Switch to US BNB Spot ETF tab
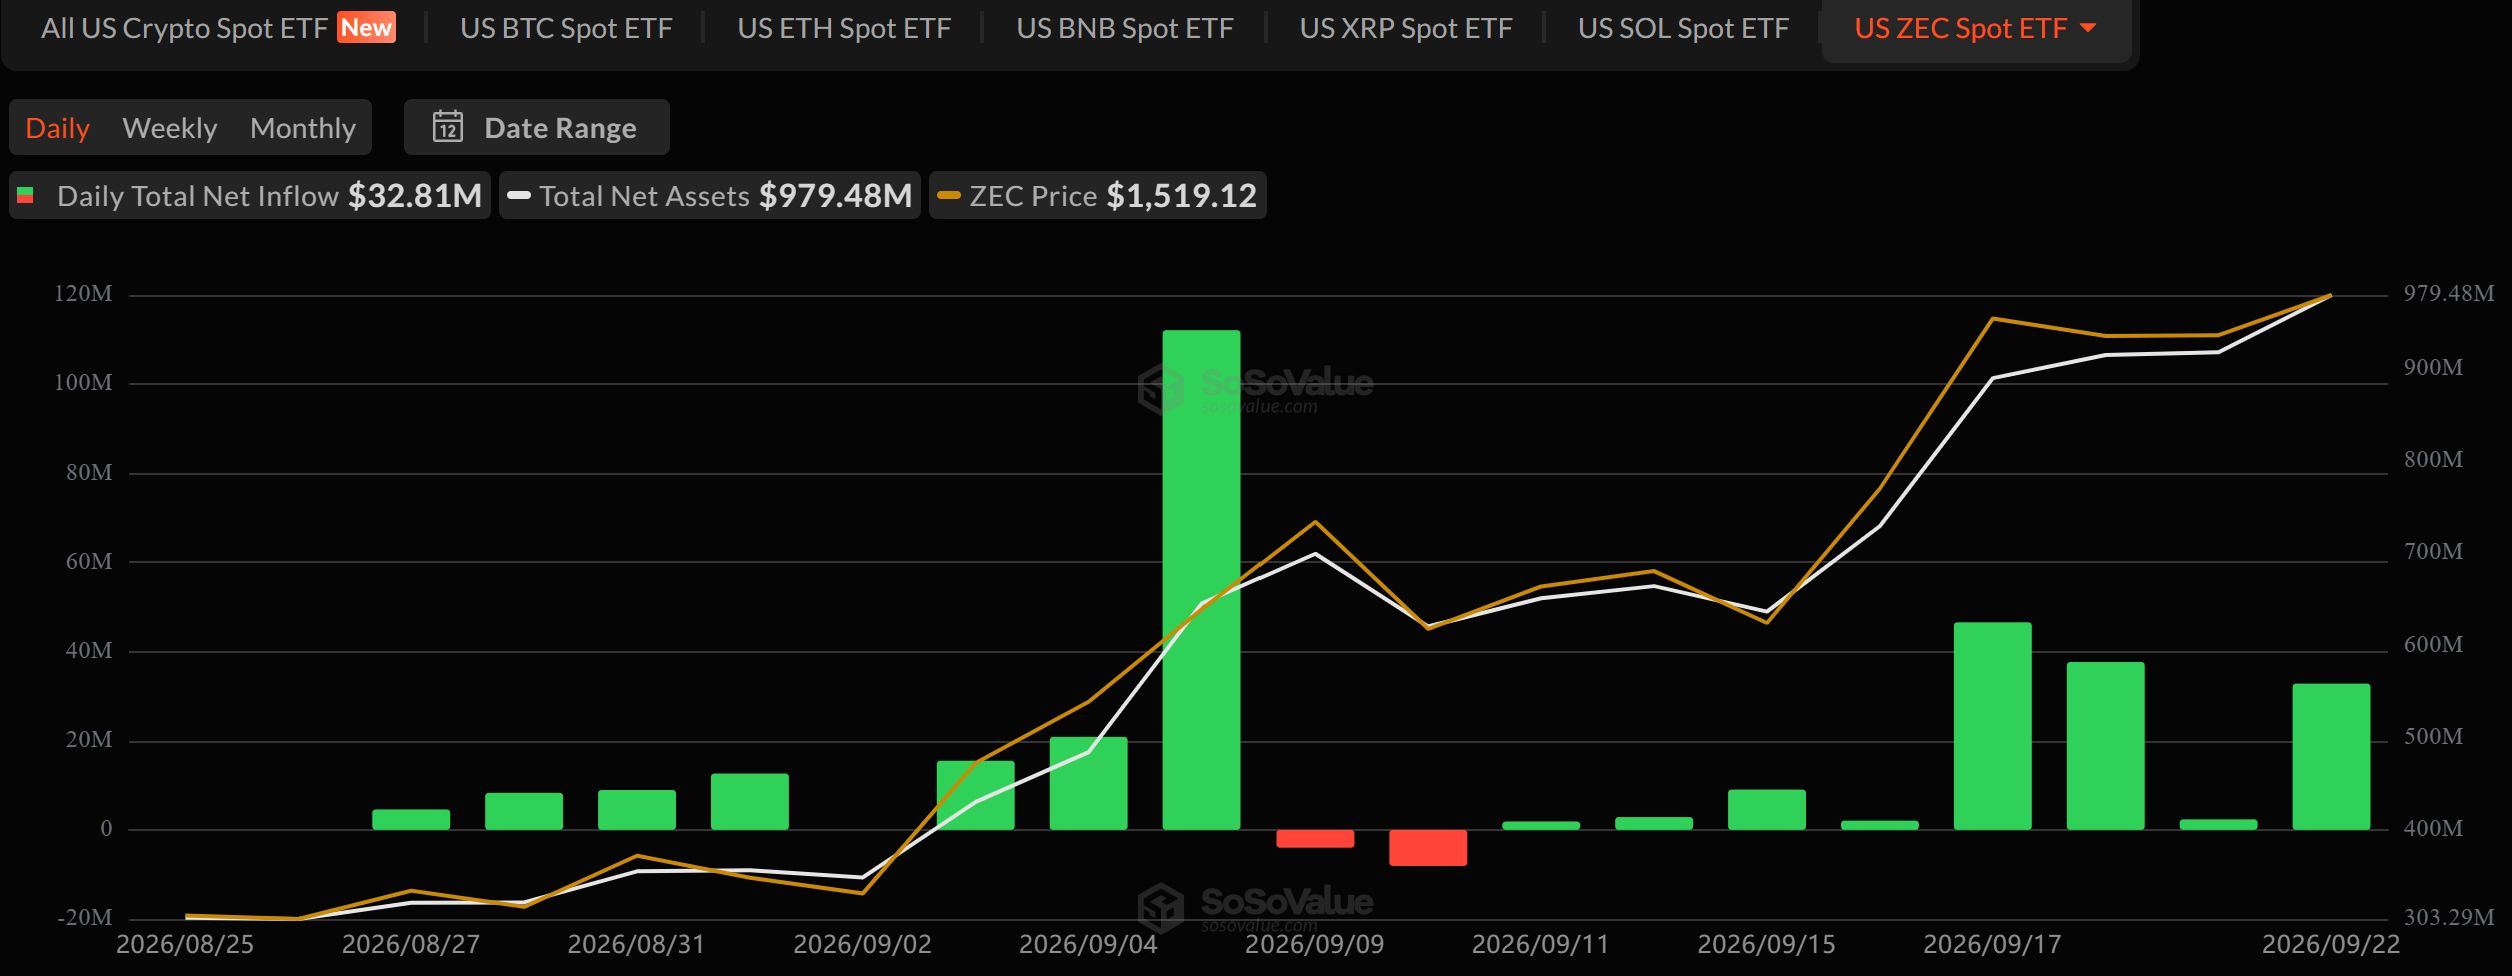Image resolution: width=2512 pixels, height=976 pixels. (x=1125, y=28)
